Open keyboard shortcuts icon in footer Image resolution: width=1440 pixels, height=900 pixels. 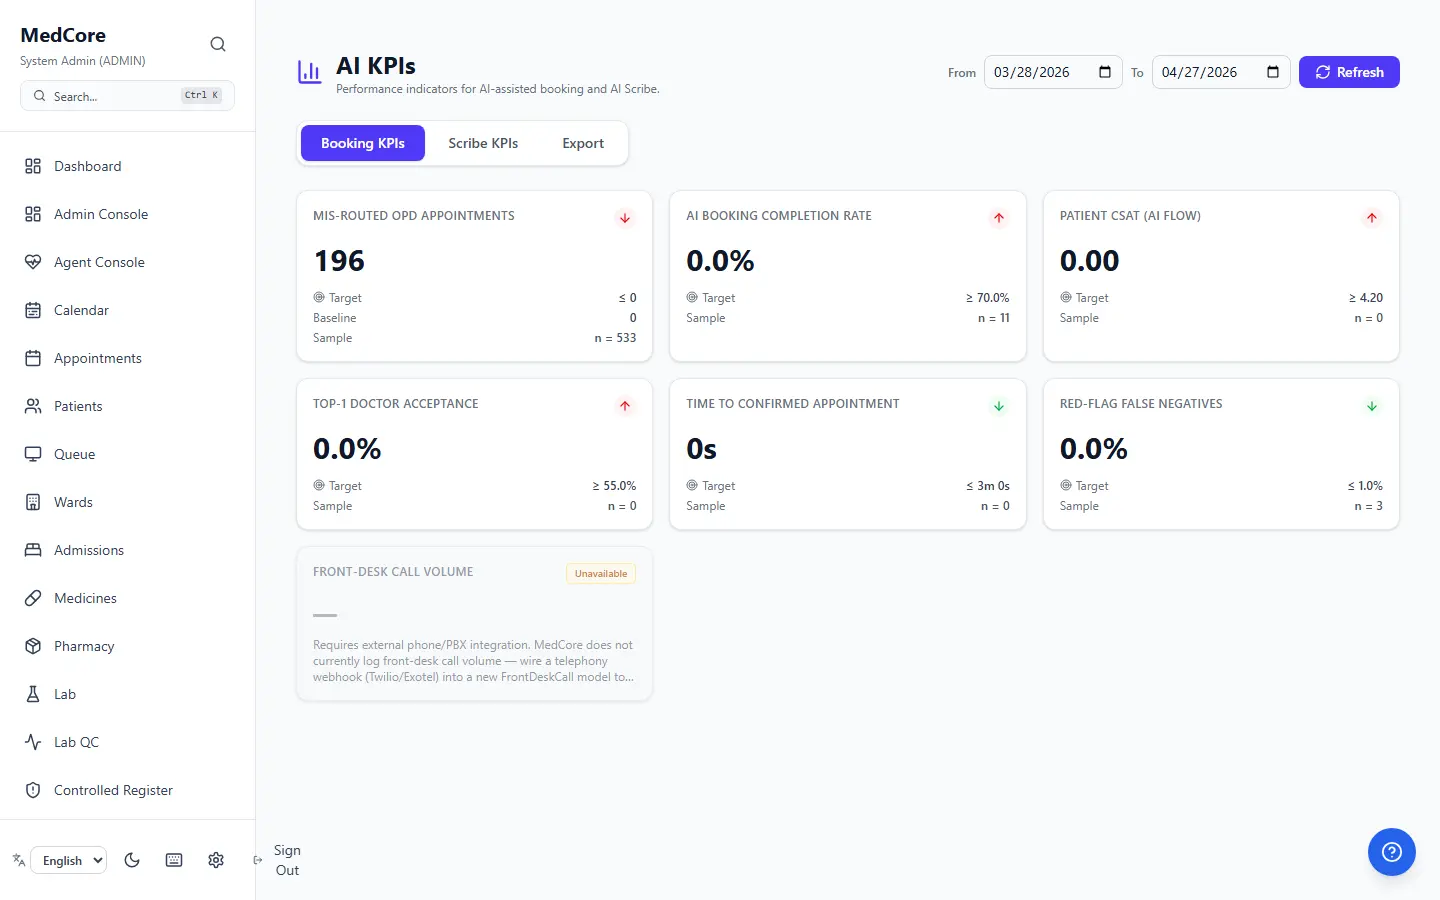pyautogui.click(x=174, y=860)
